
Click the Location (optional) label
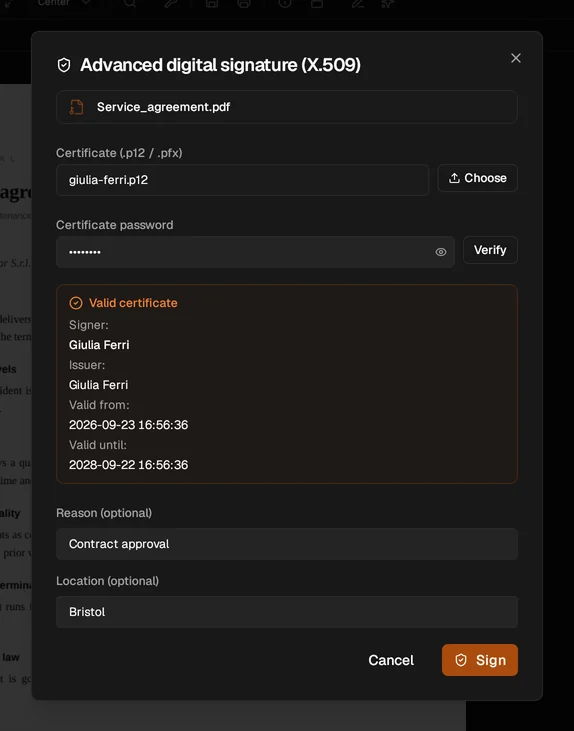107,581
